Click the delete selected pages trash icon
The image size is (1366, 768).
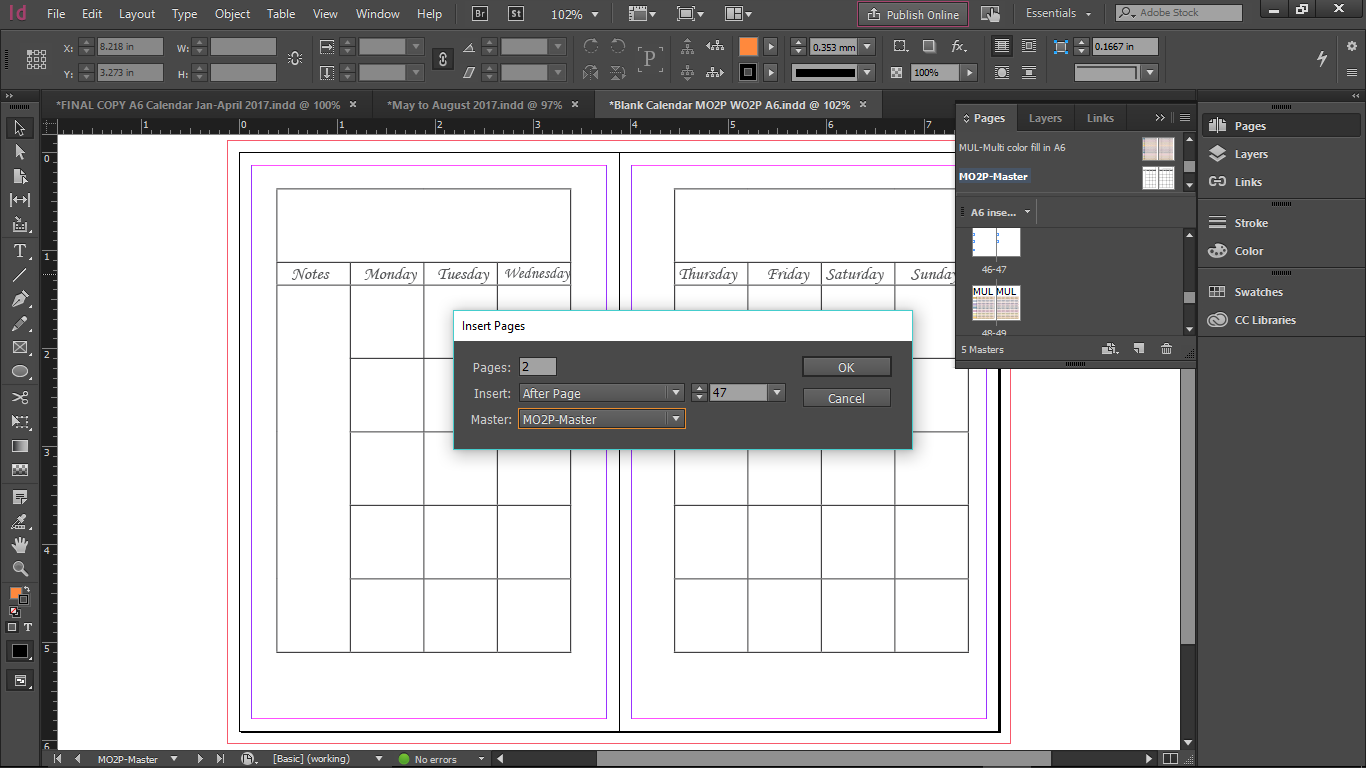coord(1166,349)
